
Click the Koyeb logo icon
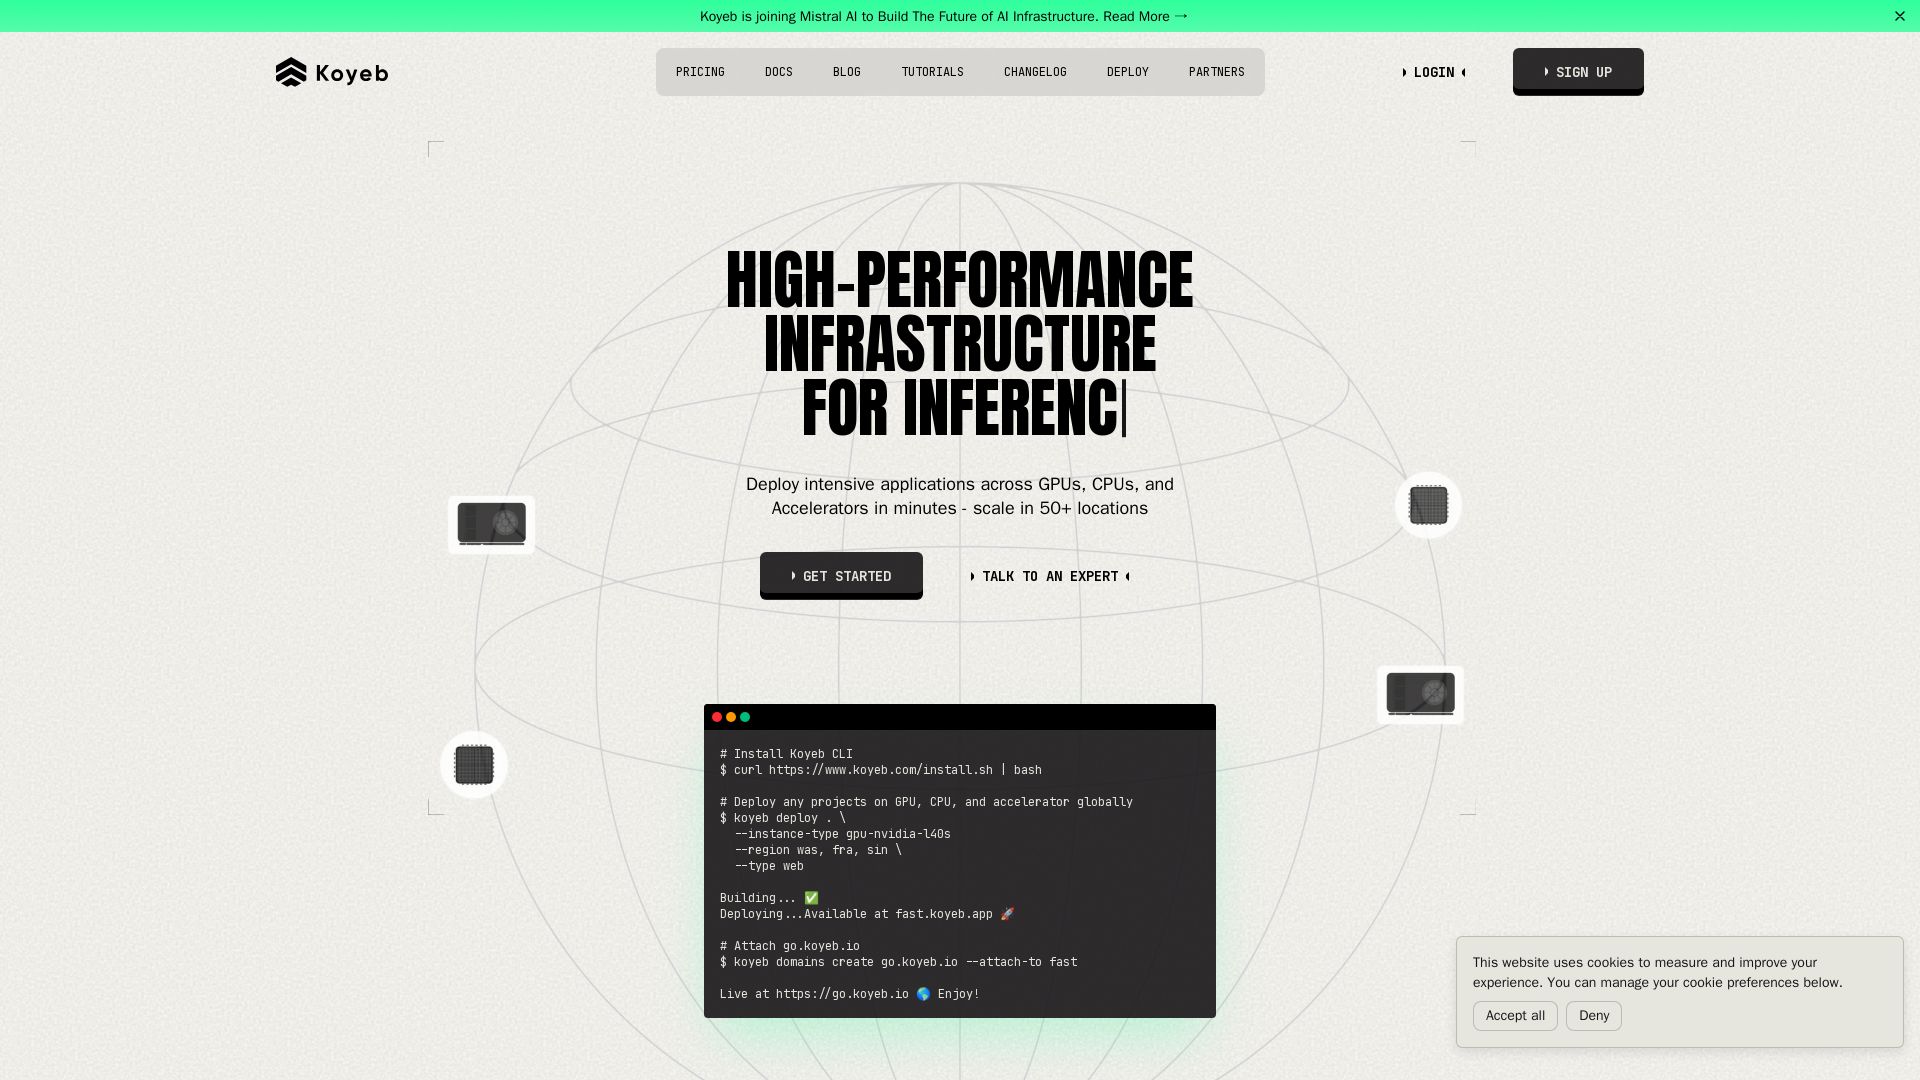tap(291, 72)
